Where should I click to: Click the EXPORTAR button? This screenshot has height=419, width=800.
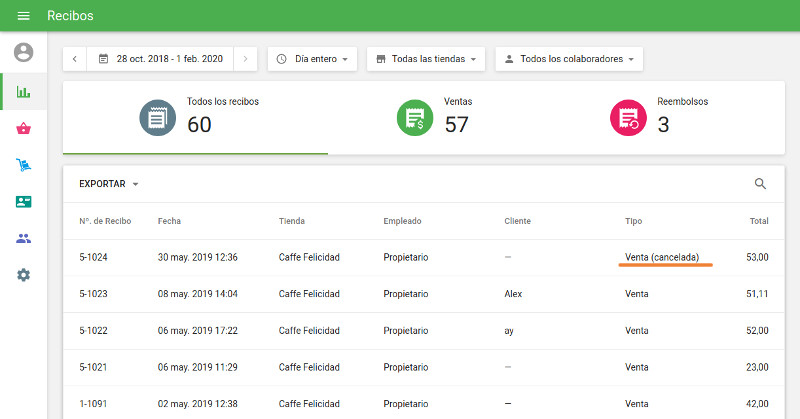pos(108,184)
